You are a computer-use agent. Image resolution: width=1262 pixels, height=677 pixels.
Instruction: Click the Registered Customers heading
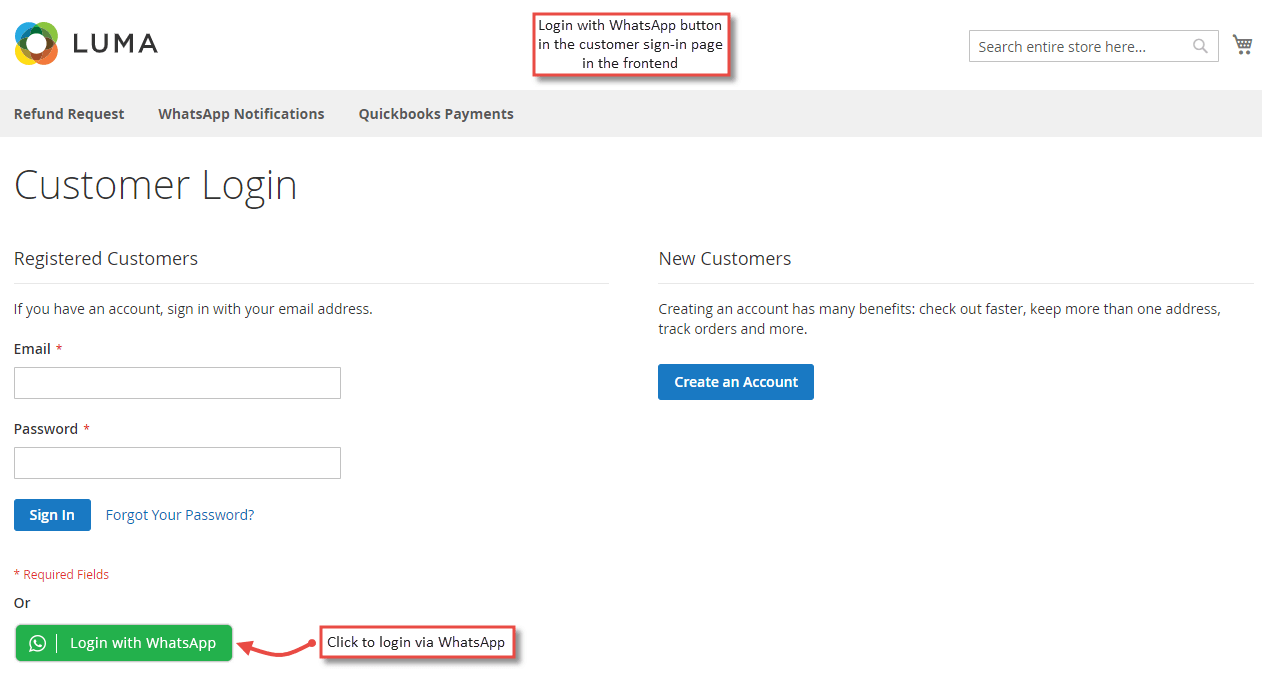click(x=106, y=259)
